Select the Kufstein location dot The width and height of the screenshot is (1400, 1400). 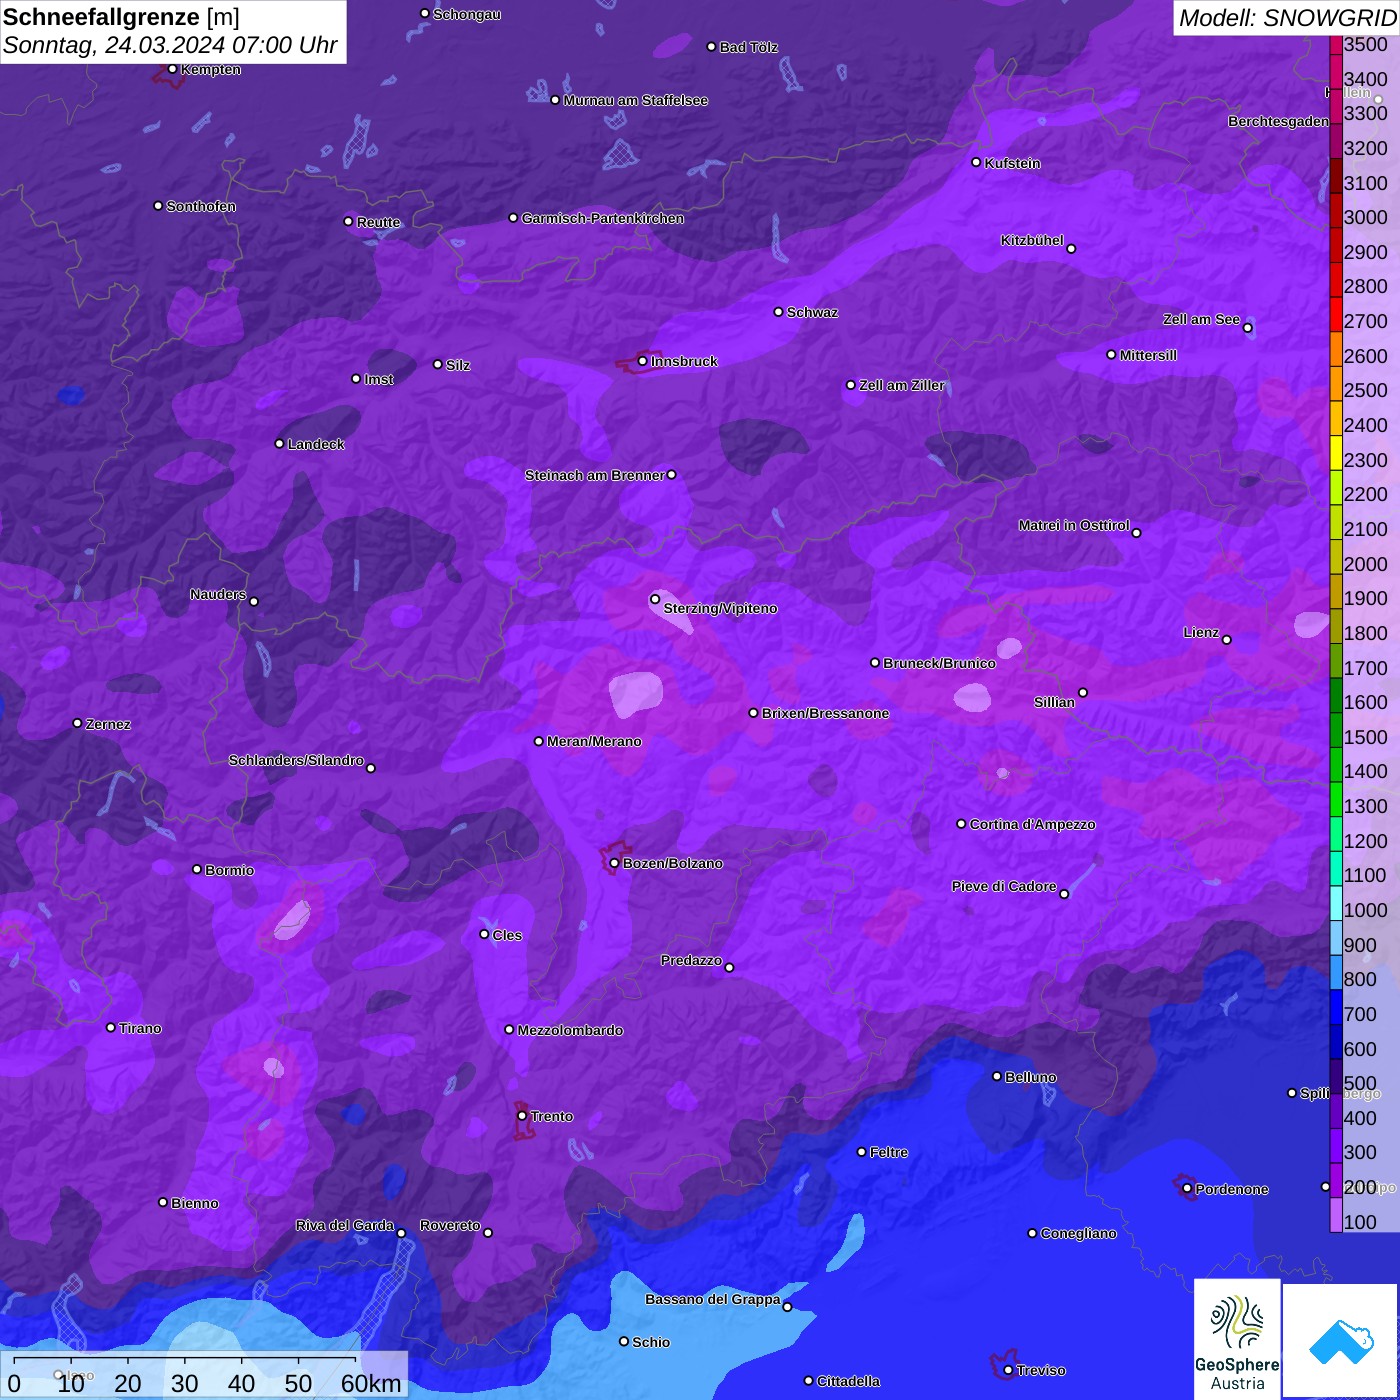[x=976, y=162]
